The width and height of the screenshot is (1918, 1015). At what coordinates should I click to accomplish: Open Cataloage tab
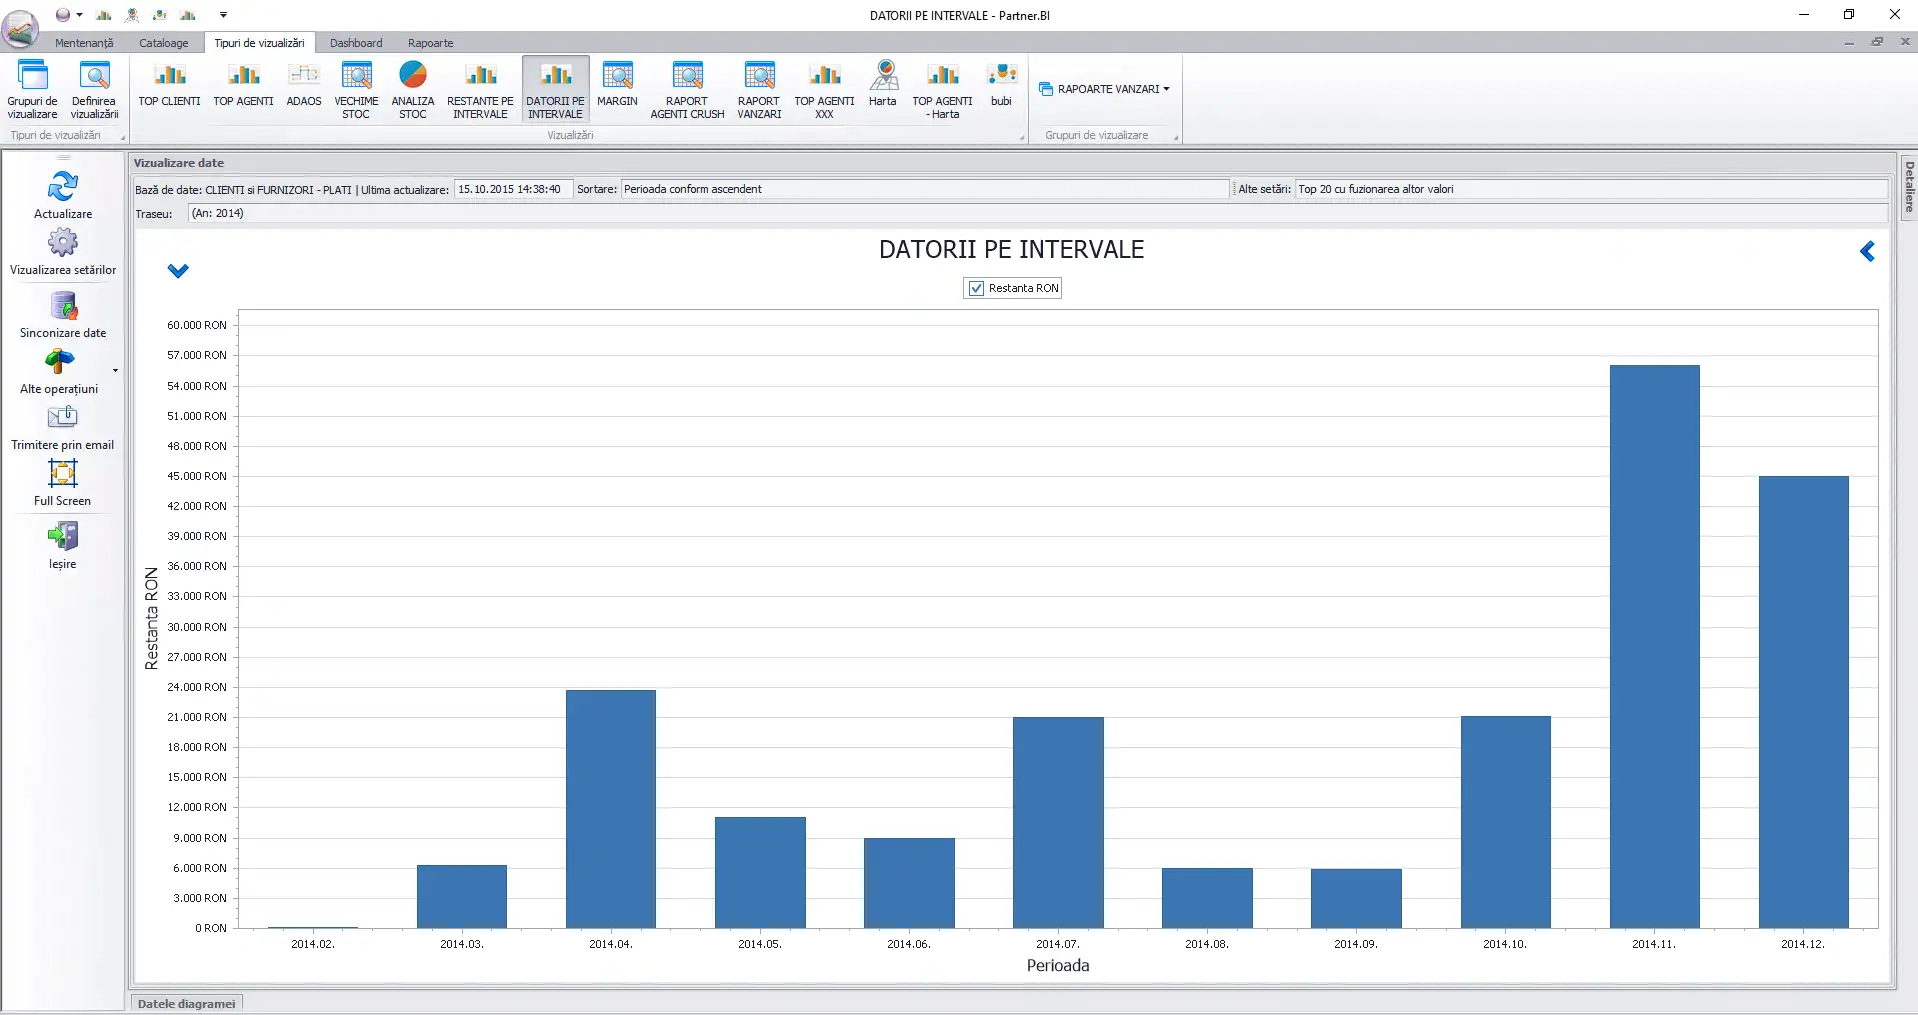(164, 43)
